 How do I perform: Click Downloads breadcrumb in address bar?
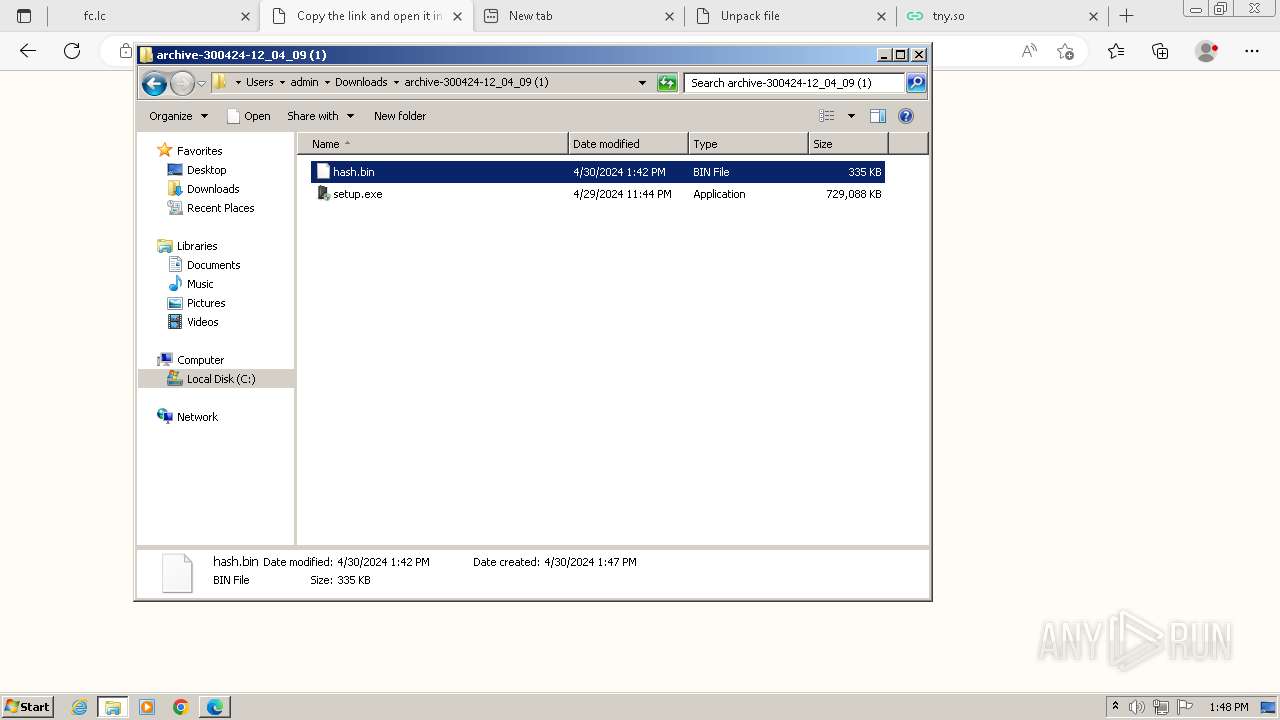361,83
